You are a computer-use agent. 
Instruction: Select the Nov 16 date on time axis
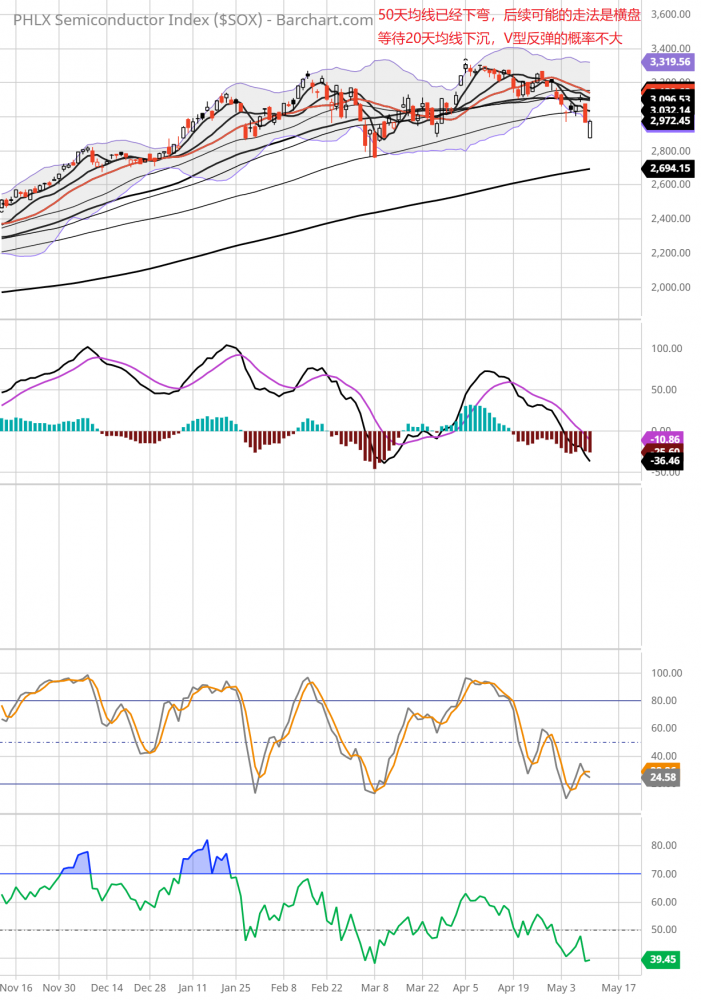tap(17, 988)
